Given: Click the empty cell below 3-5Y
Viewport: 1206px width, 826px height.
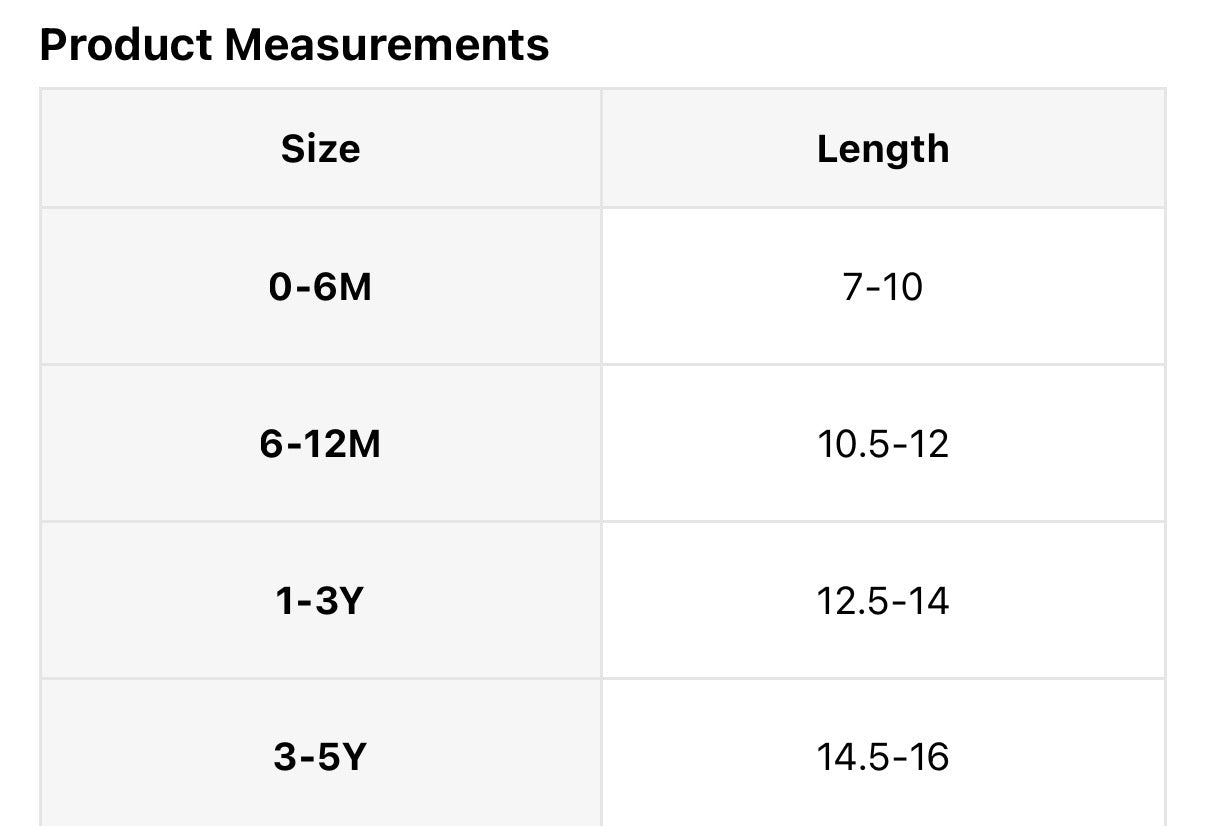Looking at the screenshot, I should 320,822.
